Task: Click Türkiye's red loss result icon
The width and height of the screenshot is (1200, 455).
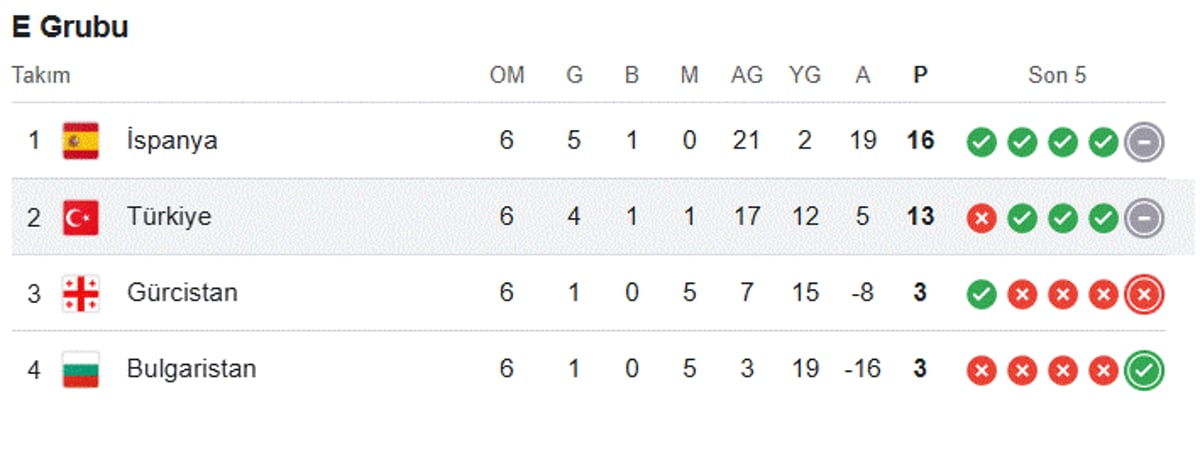Action: [x=982, y=218]
